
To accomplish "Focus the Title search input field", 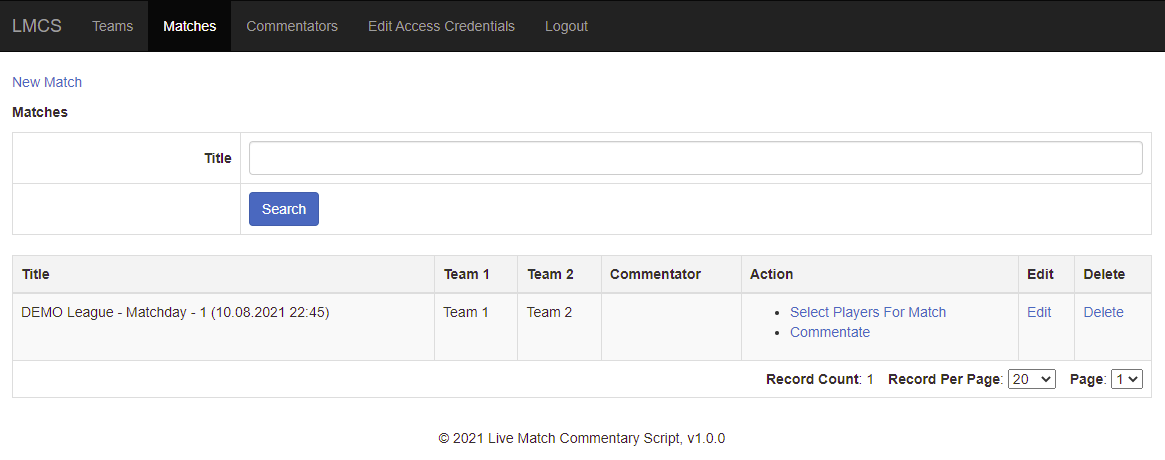I will tap(695, 158).
